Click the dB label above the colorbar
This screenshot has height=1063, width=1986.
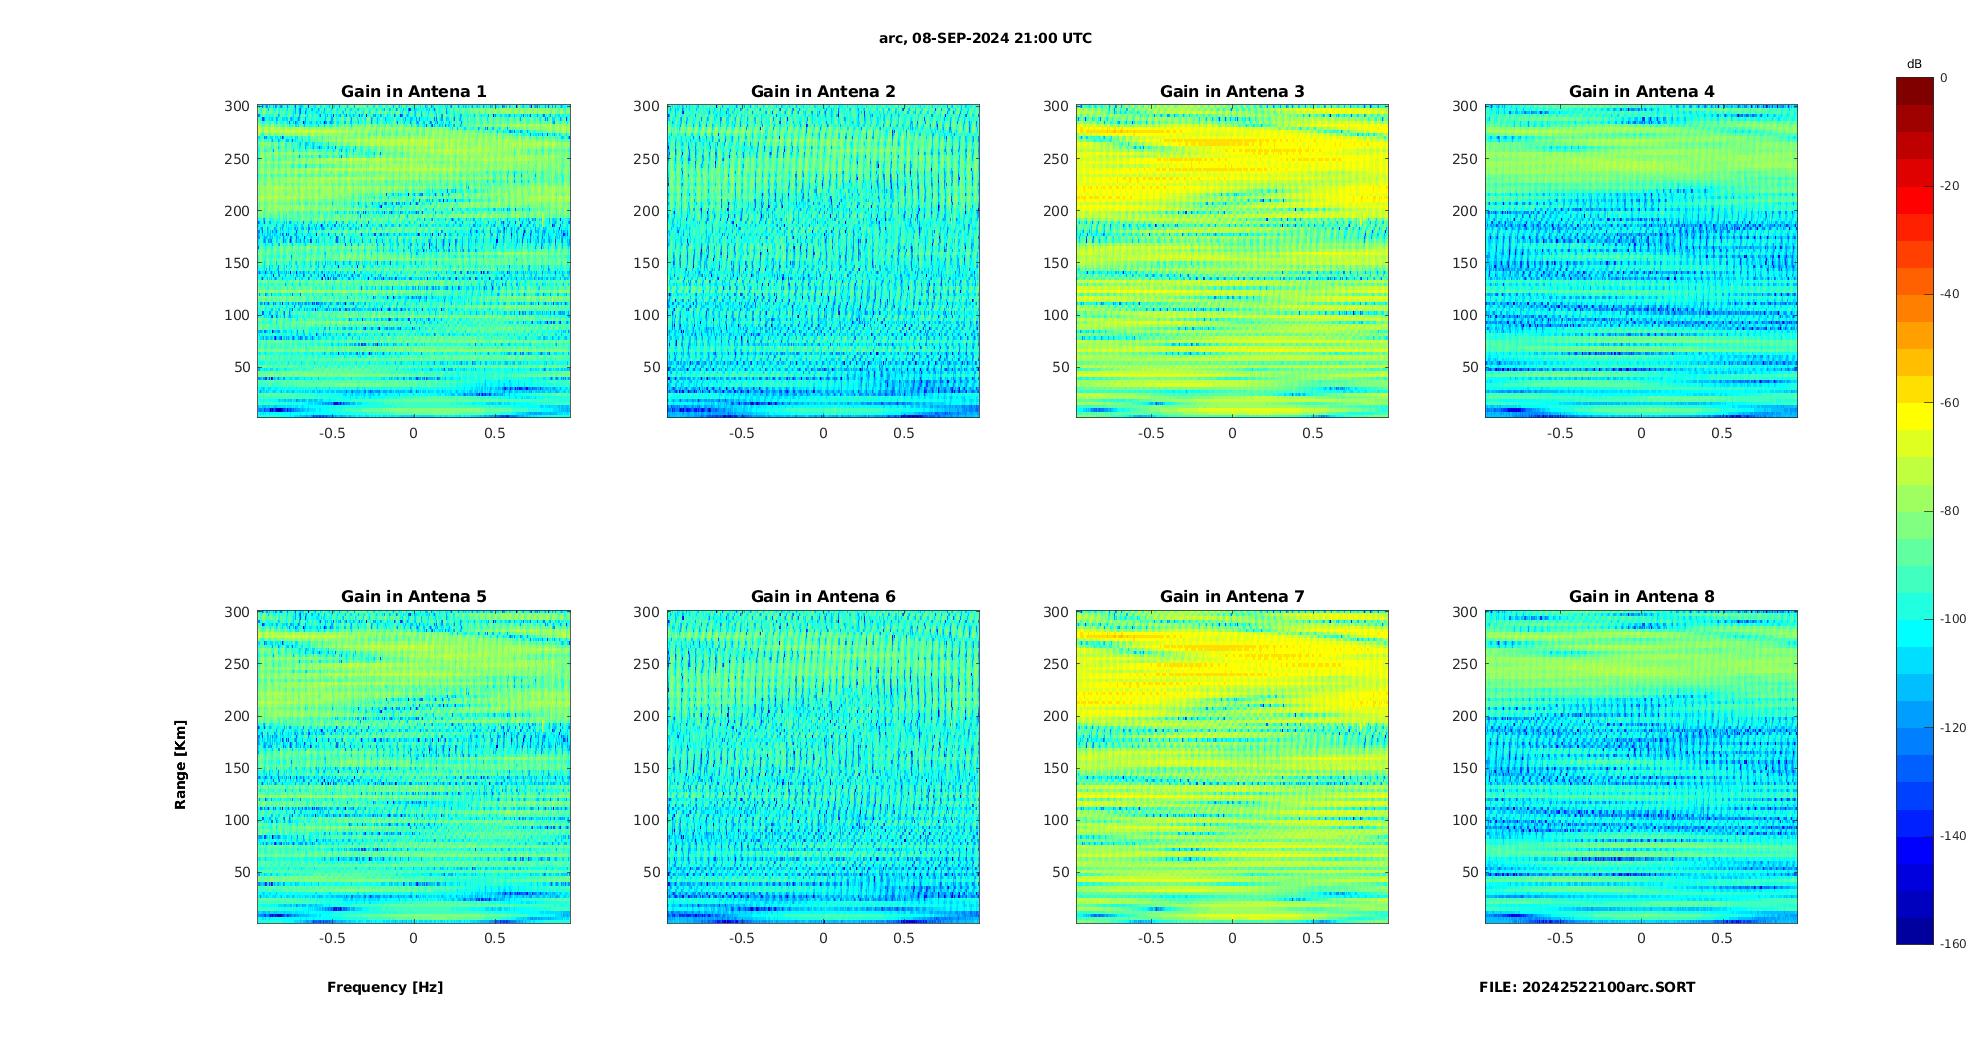[x=1914, y=64]
